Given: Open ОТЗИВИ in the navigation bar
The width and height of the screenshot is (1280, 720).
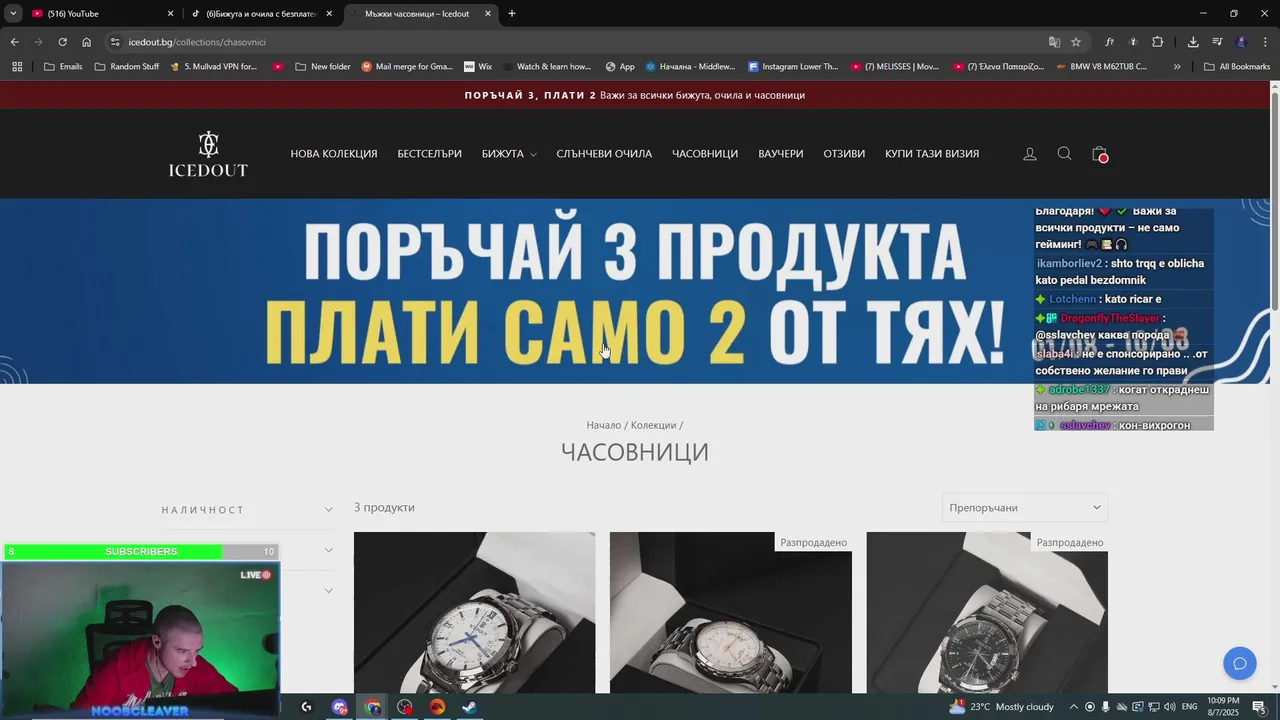Looking at the screenshot, I should [x=844, y=154].
